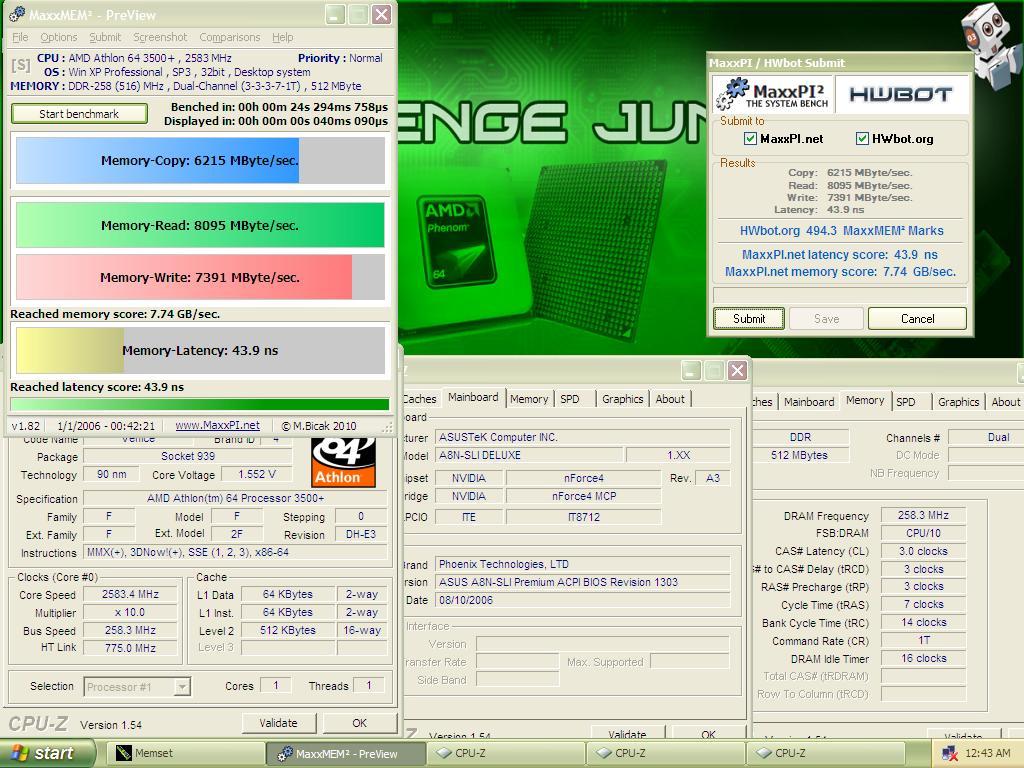
Task: Click the Memory-Latency result bar
Action: tap(200, 351)
